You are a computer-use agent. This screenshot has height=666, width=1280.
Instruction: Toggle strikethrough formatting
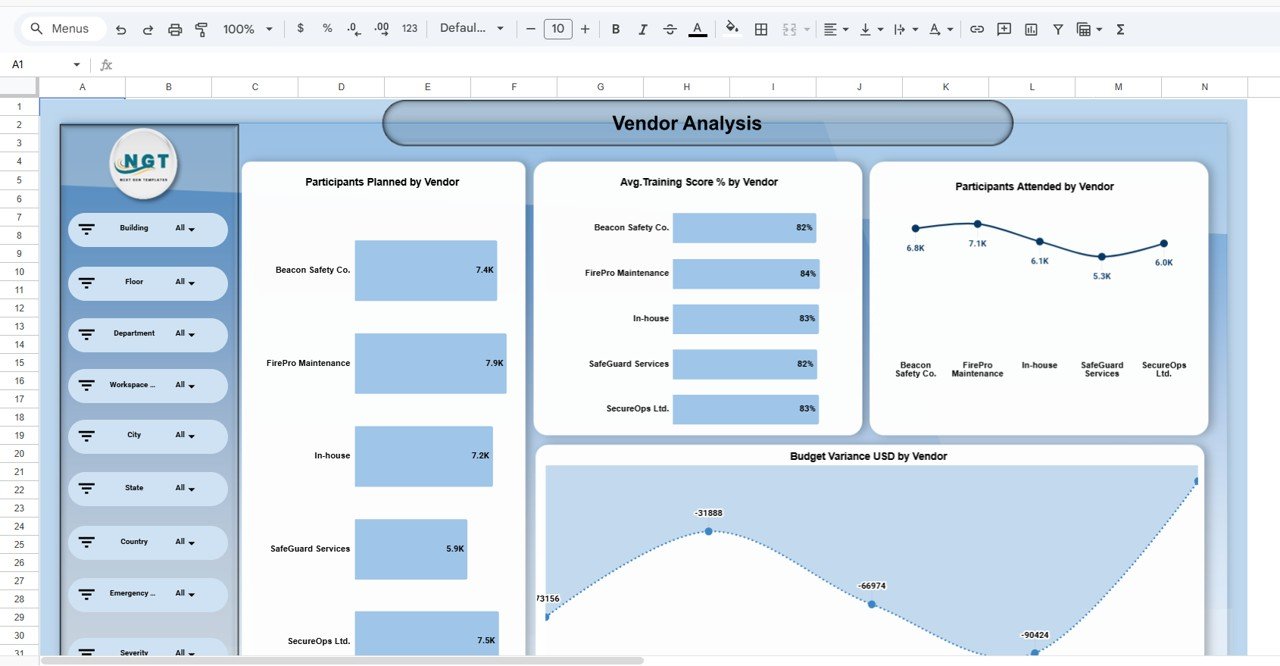click(670, 30)
